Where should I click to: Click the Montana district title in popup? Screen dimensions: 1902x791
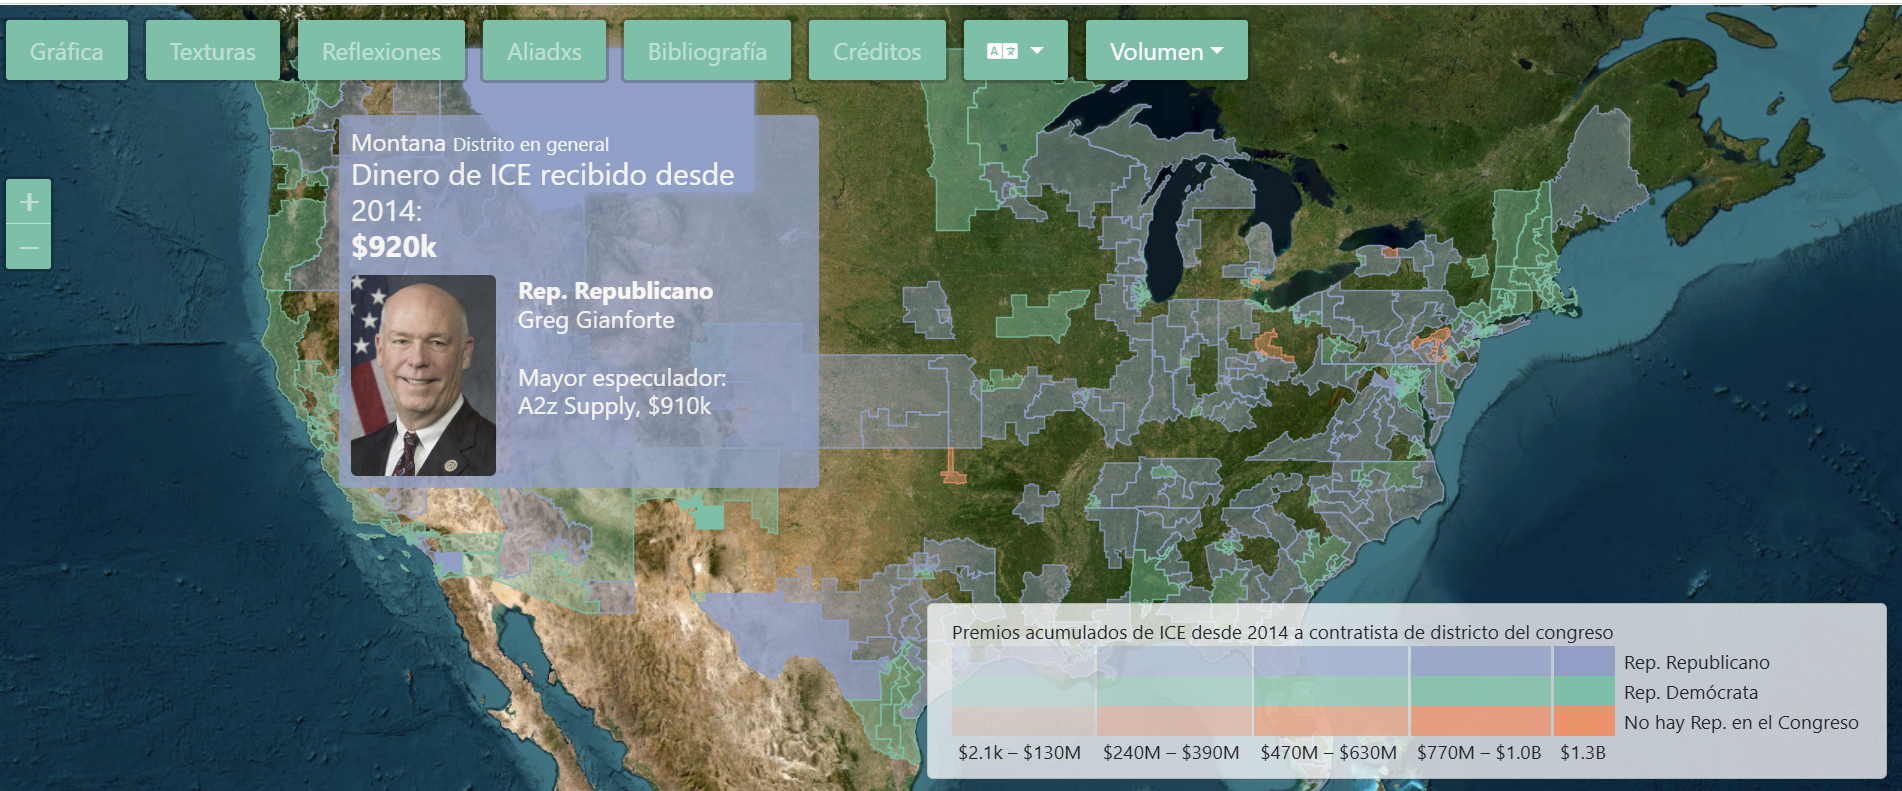click(x=398, y=143)
